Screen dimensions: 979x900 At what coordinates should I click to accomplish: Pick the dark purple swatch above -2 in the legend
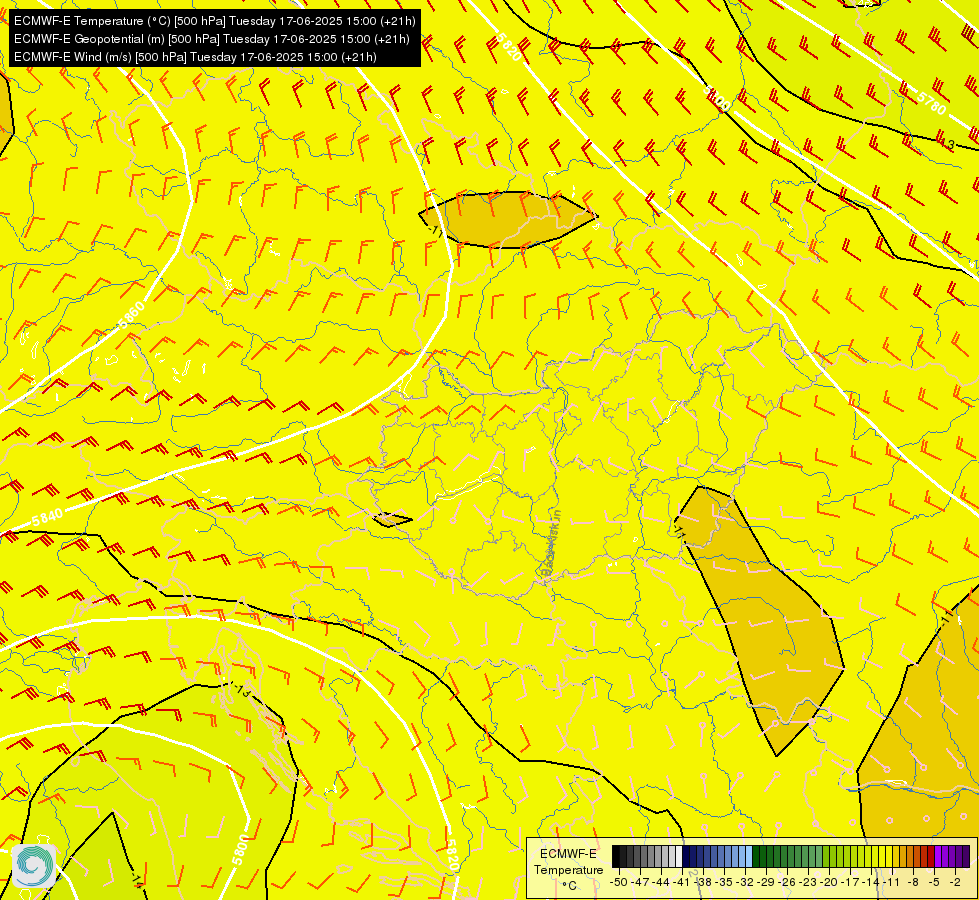966,857
